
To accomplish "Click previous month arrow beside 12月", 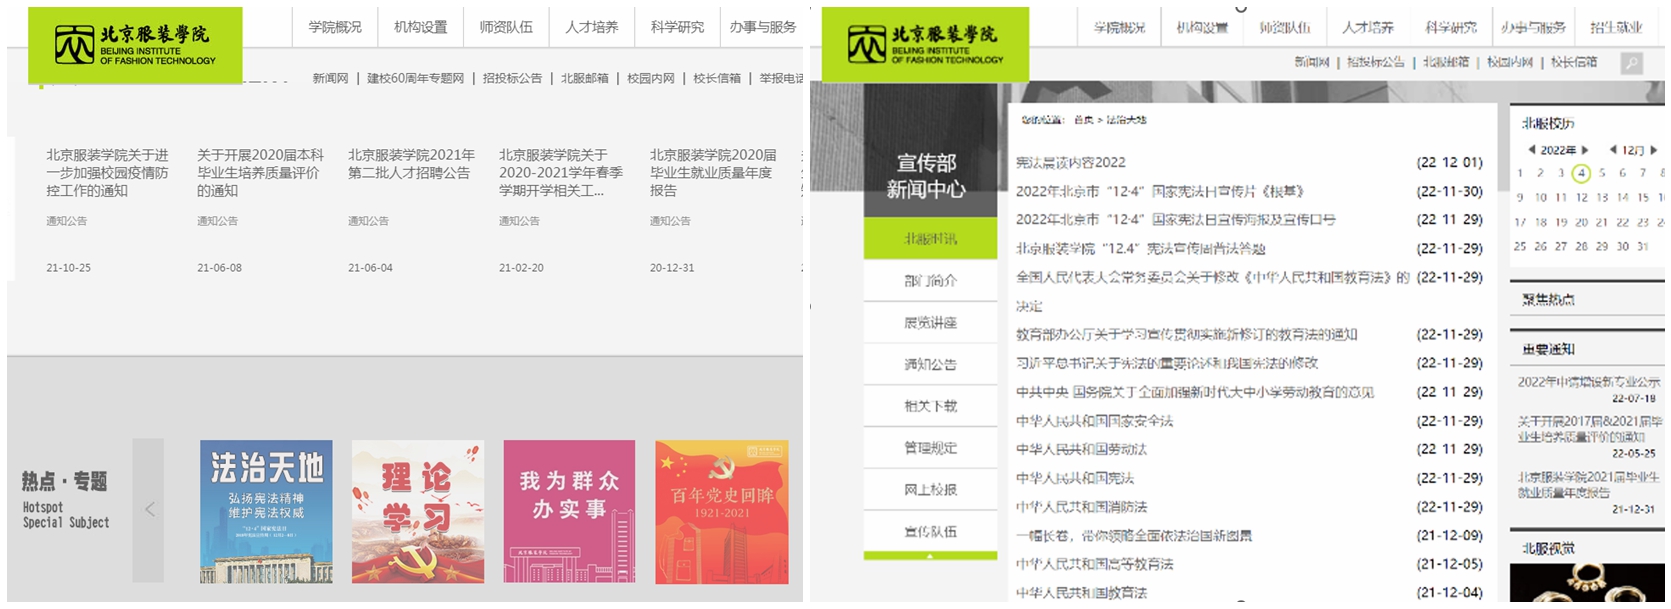I will pos(1613,150).
